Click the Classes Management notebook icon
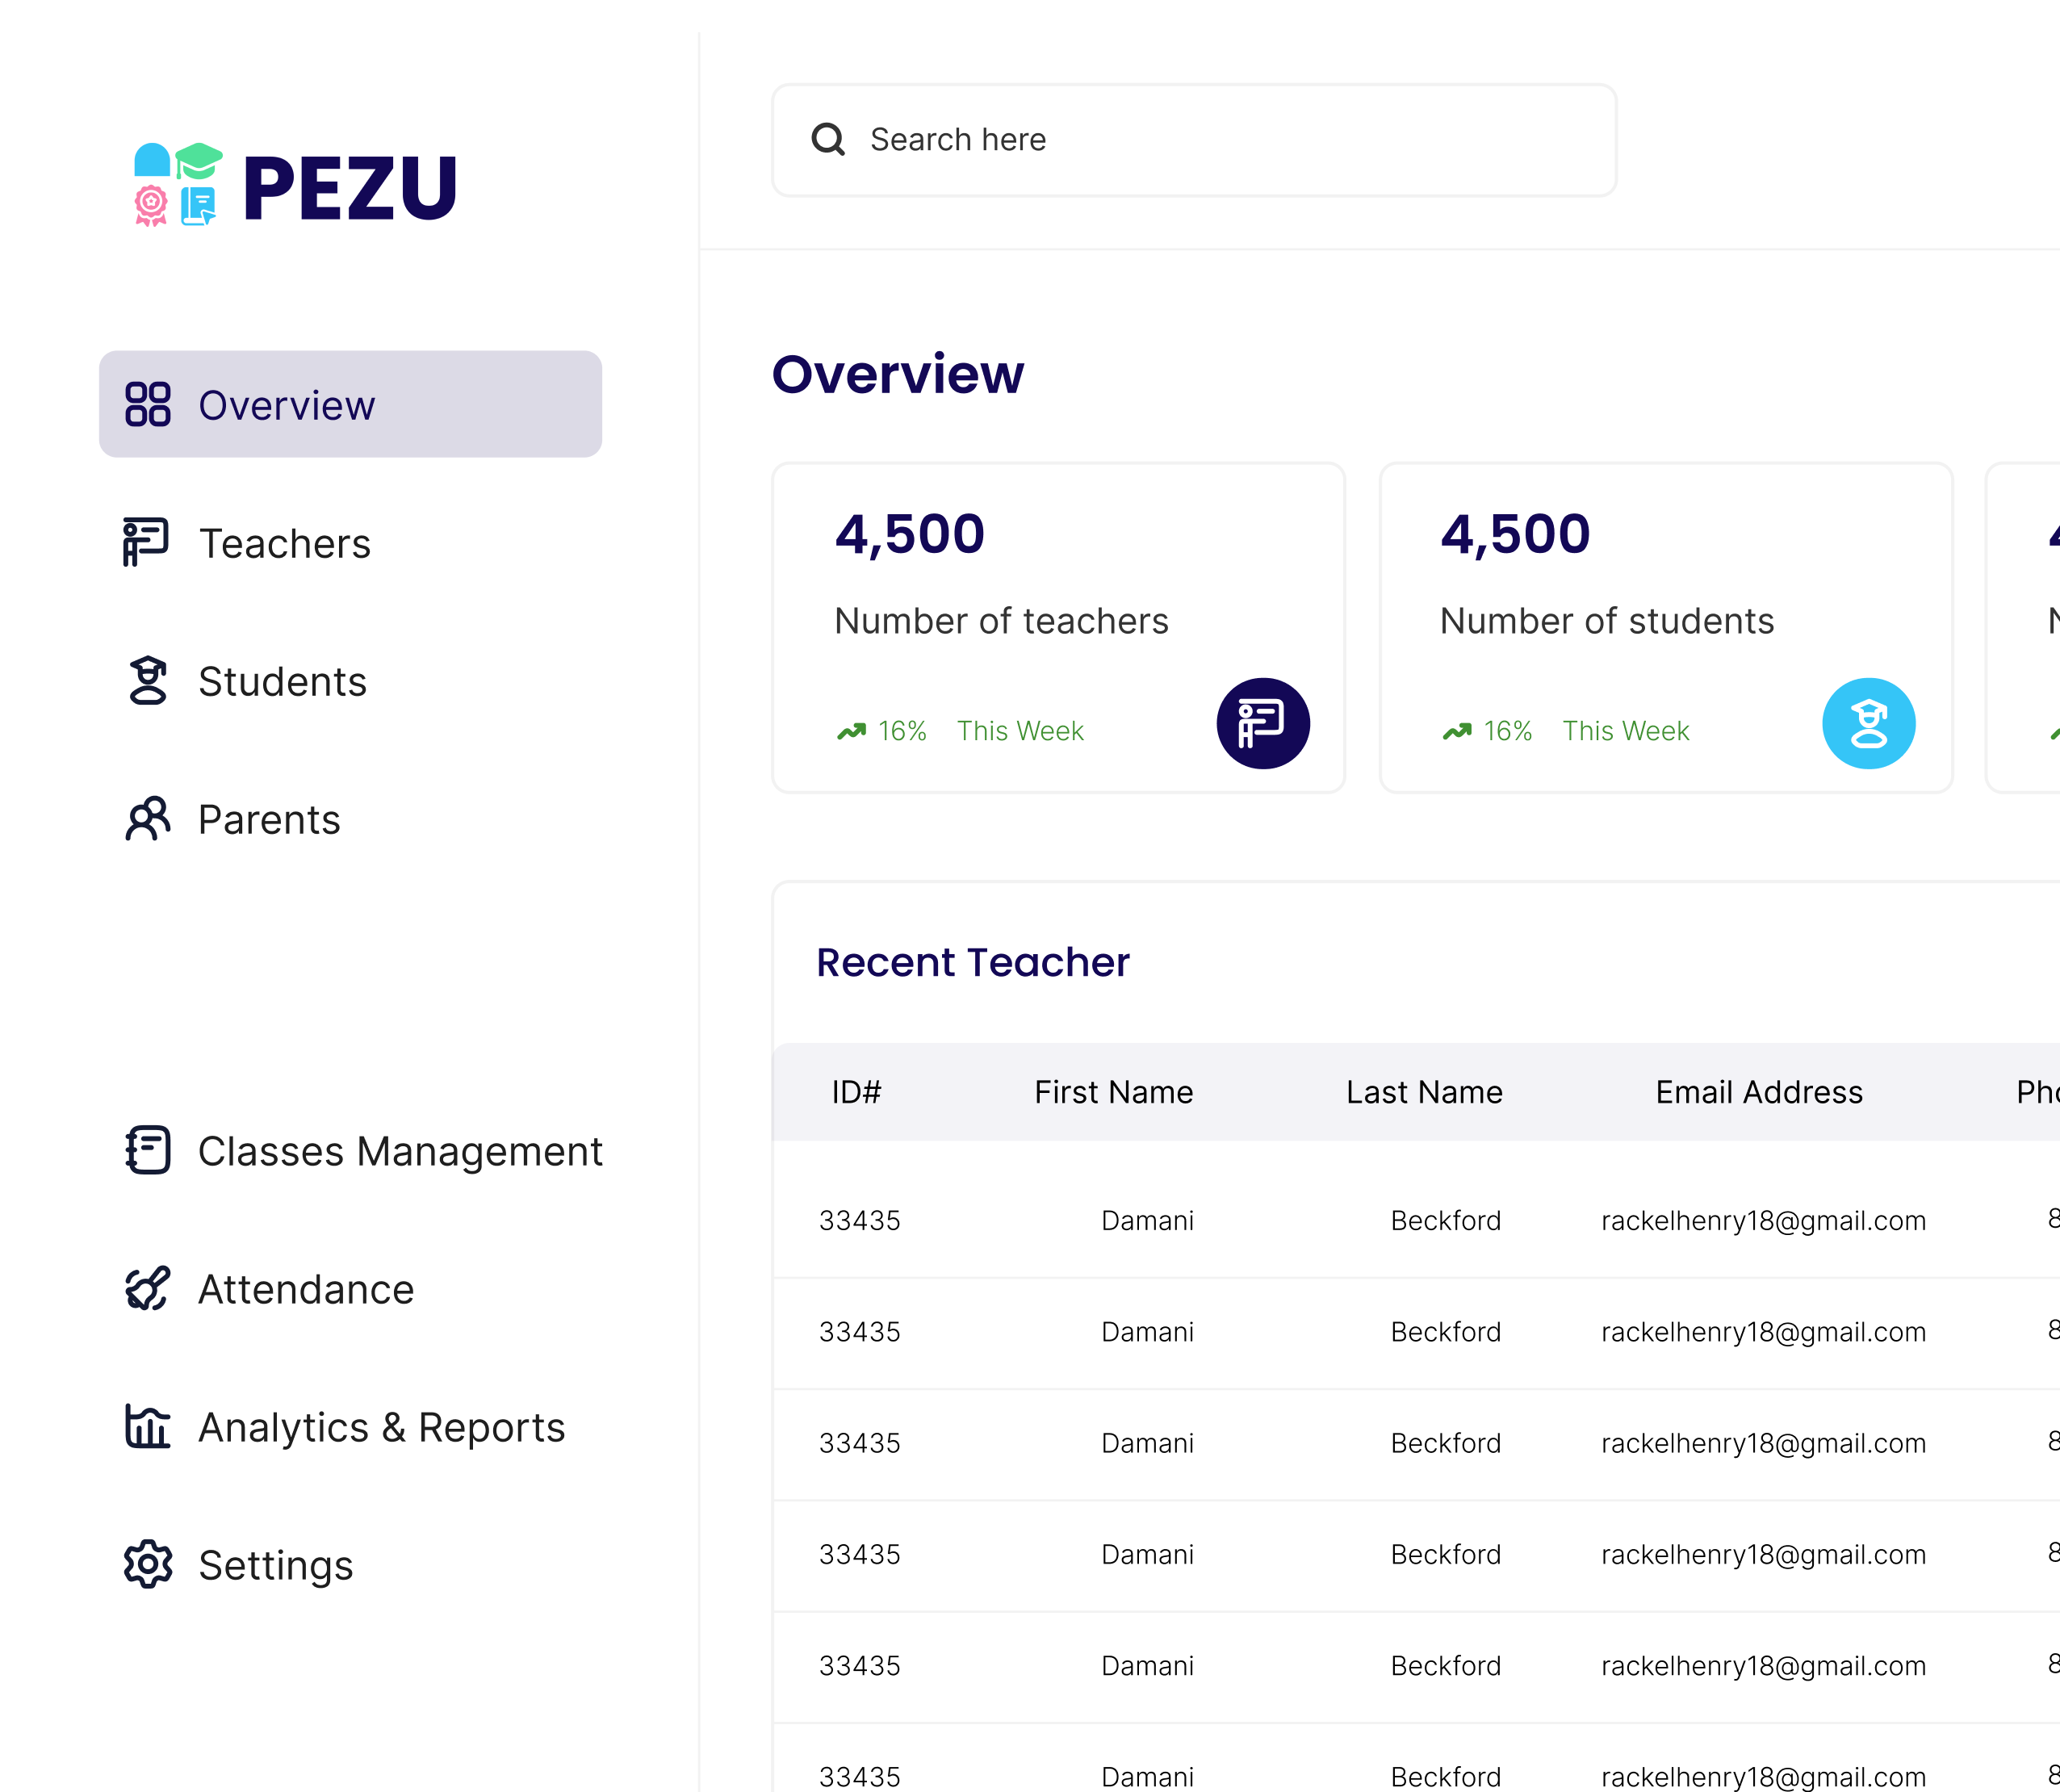 [x=148, y=1150]
